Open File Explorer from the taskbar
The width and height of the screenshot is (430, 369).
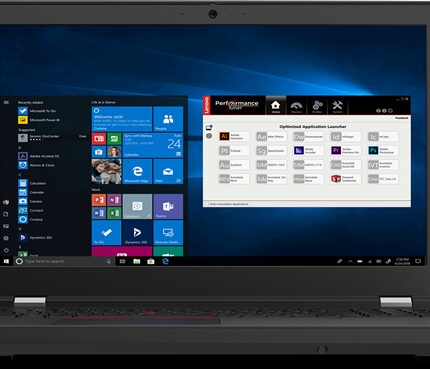(x=137, y=261)
